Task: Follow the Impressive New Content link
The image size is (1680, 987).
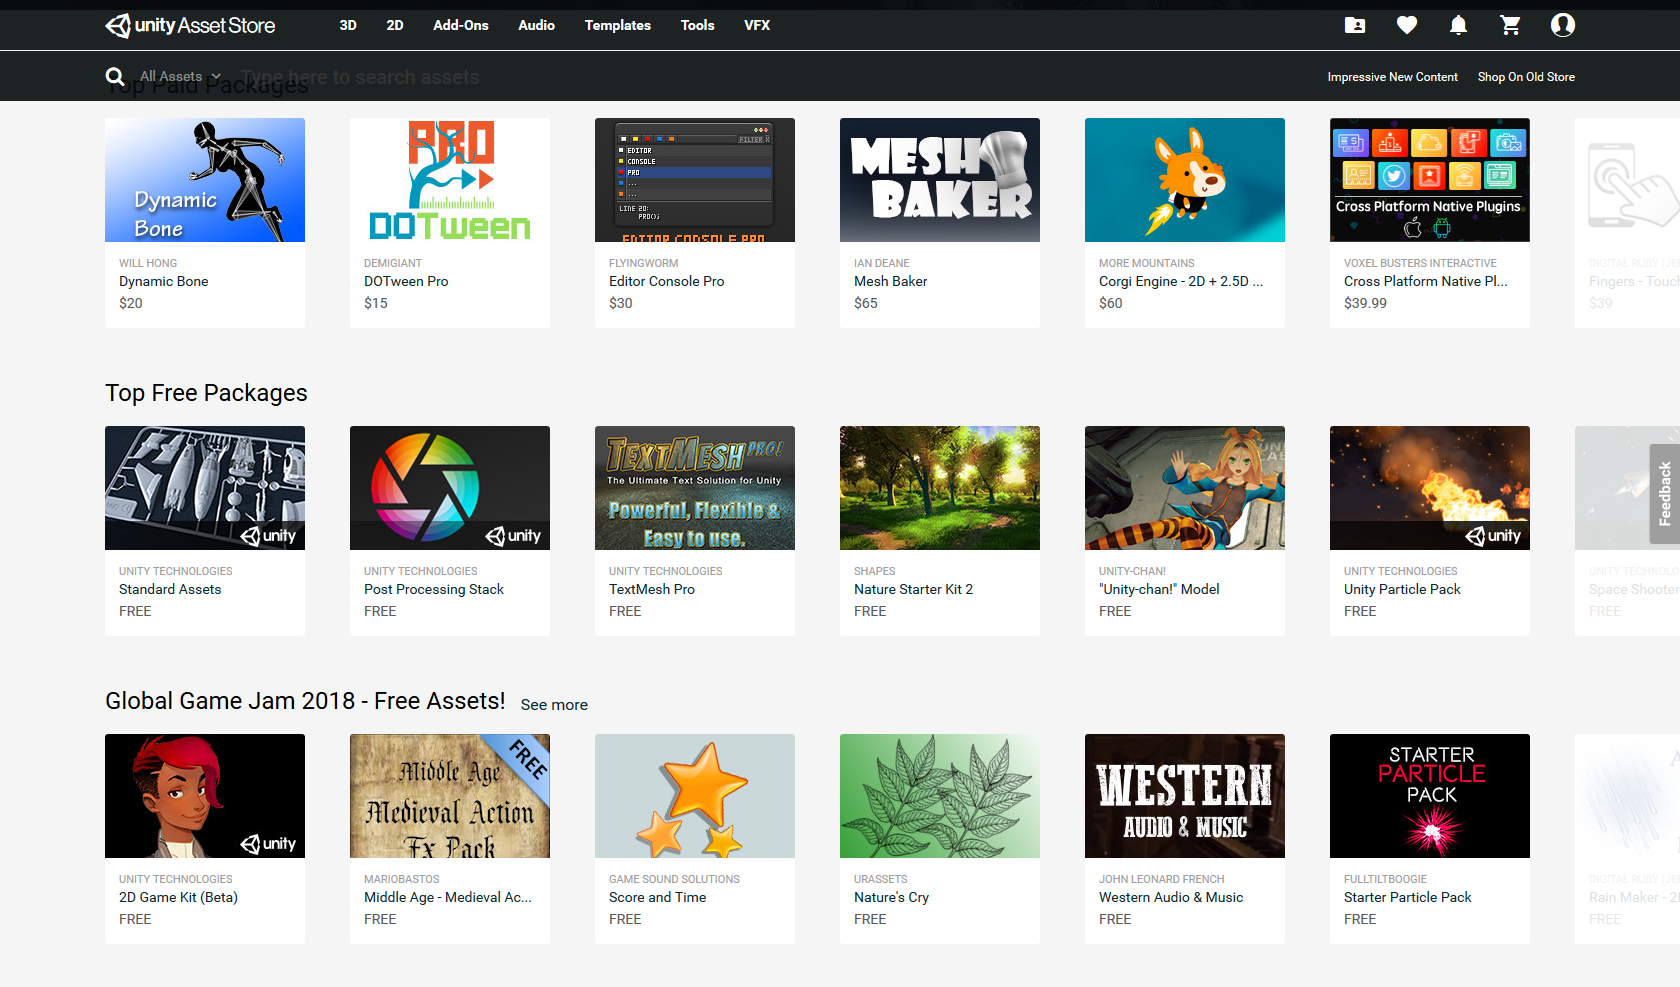Action: pos(1393,77)
